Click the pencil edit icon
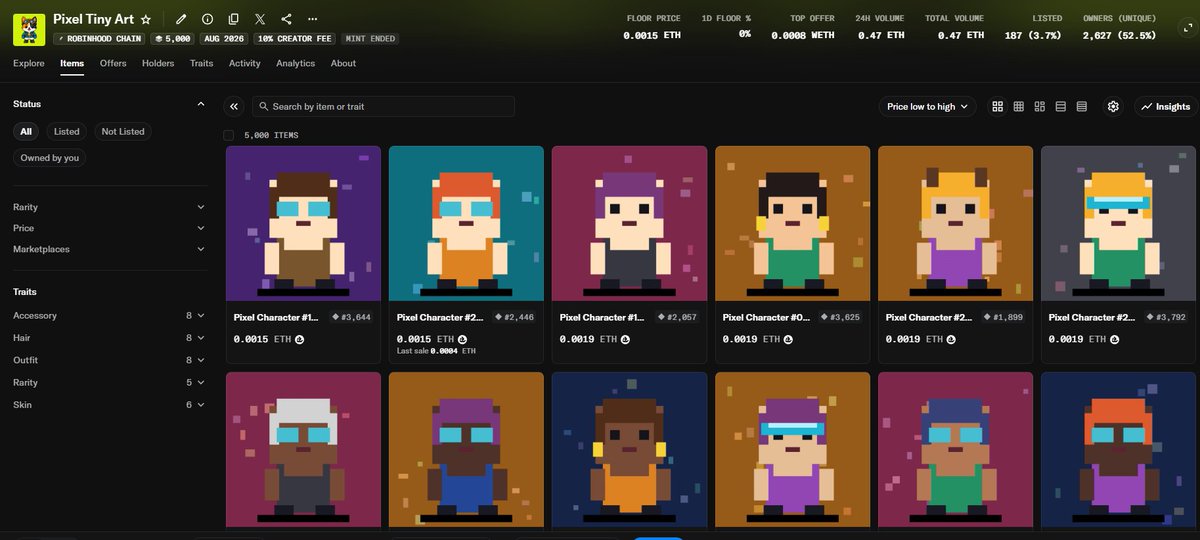Screen dimensions: 1200x540 [x=181, y=19]
